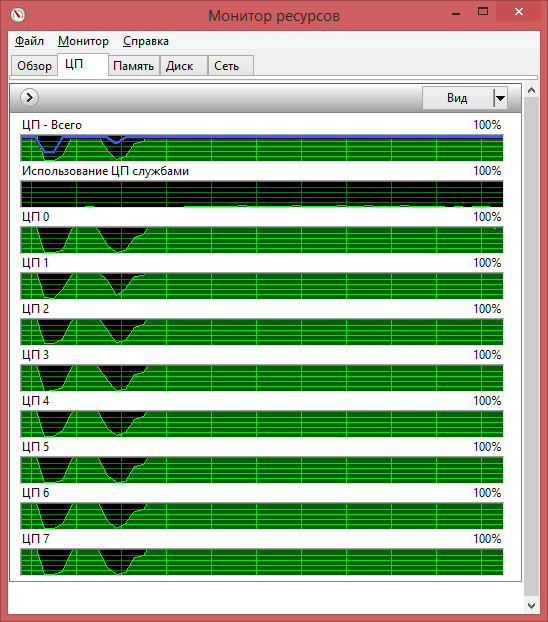Click the ЦП - Всего graph
This screenshot has width=548, height=622.
(x=262, y=148)
